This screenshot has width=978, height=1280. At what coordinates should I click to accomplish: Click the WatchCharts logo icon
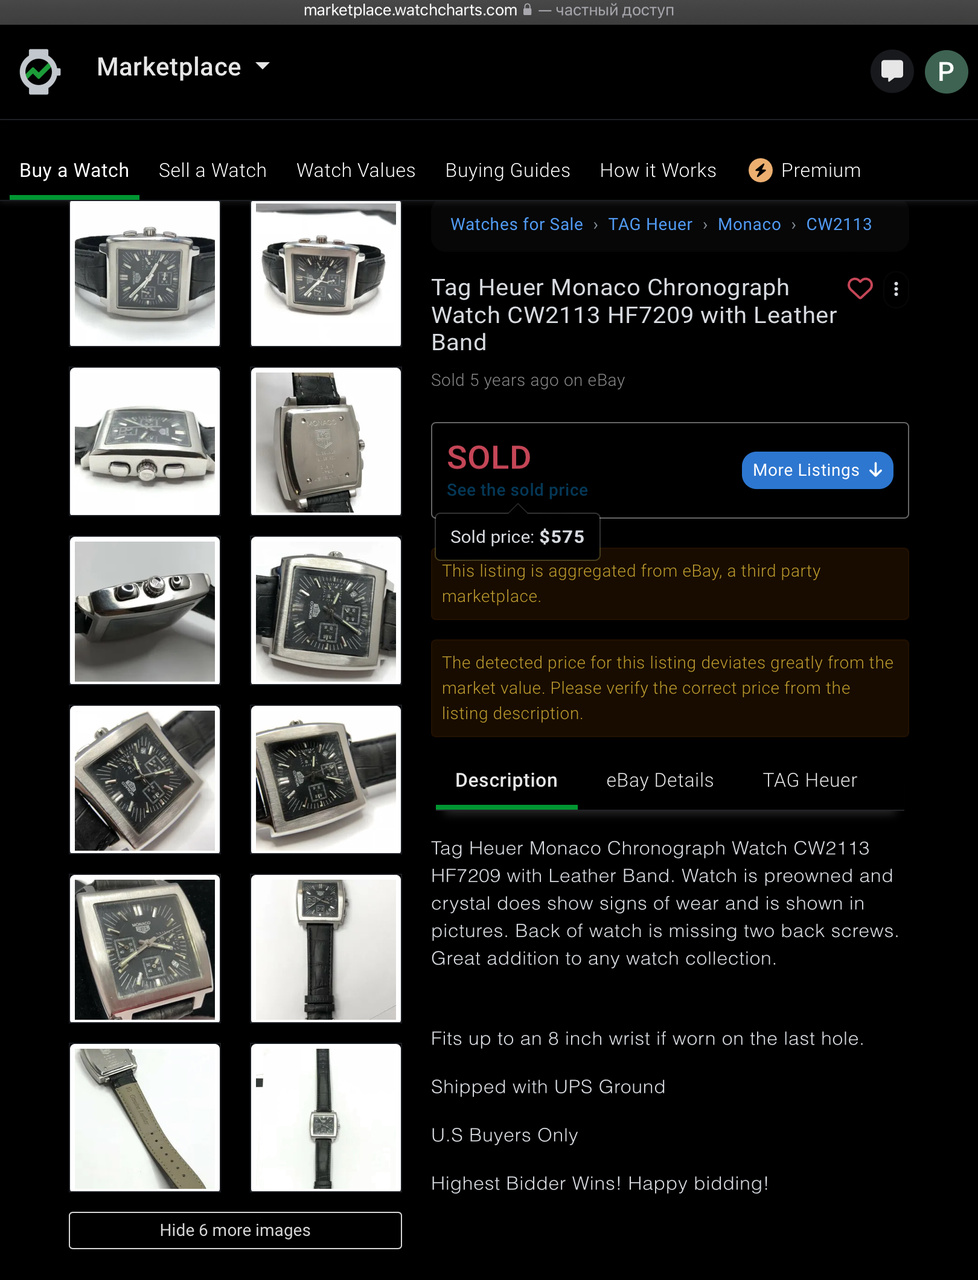[x=40, y=71]
